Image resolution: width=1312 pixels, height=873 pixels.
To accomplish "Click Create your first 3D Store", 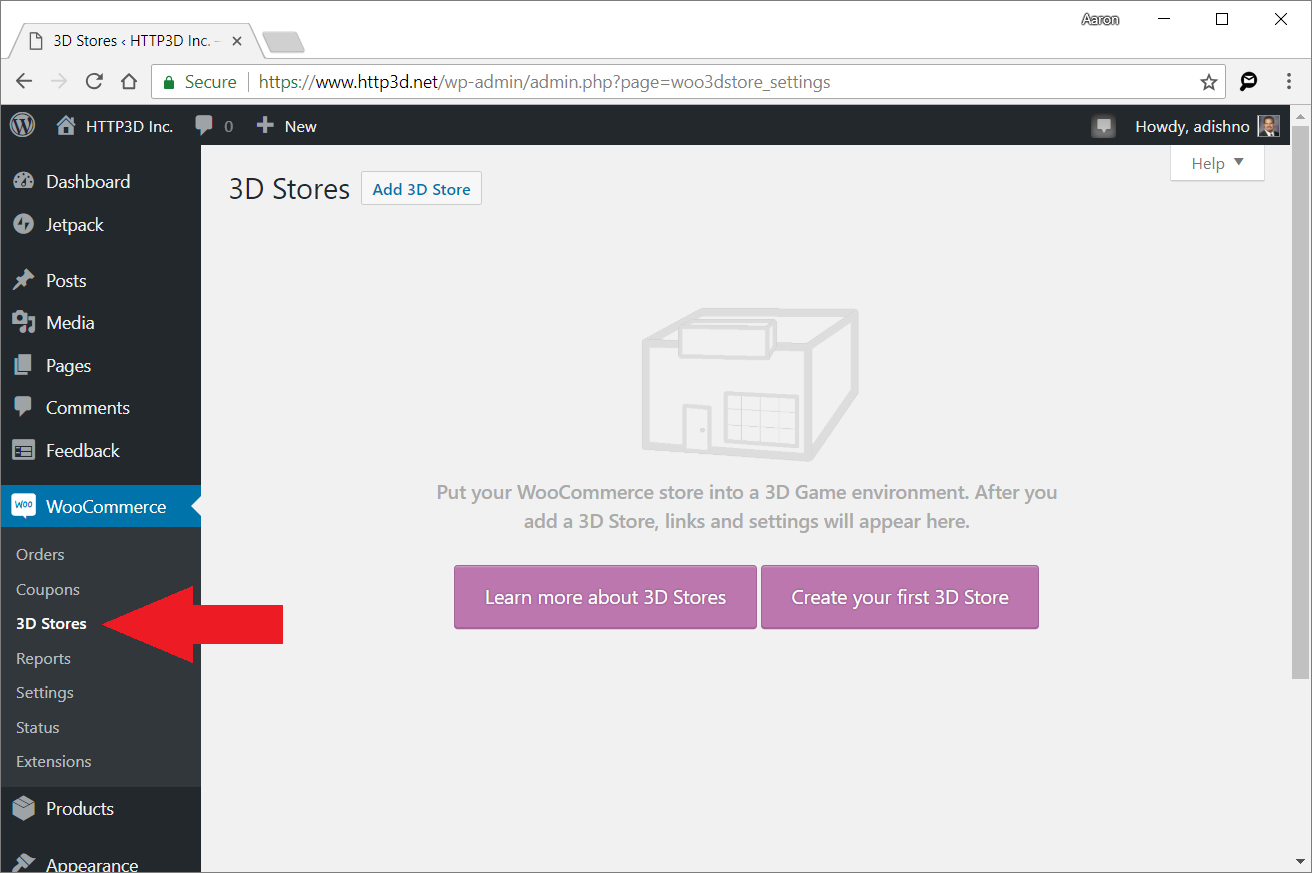I will 900,597.
